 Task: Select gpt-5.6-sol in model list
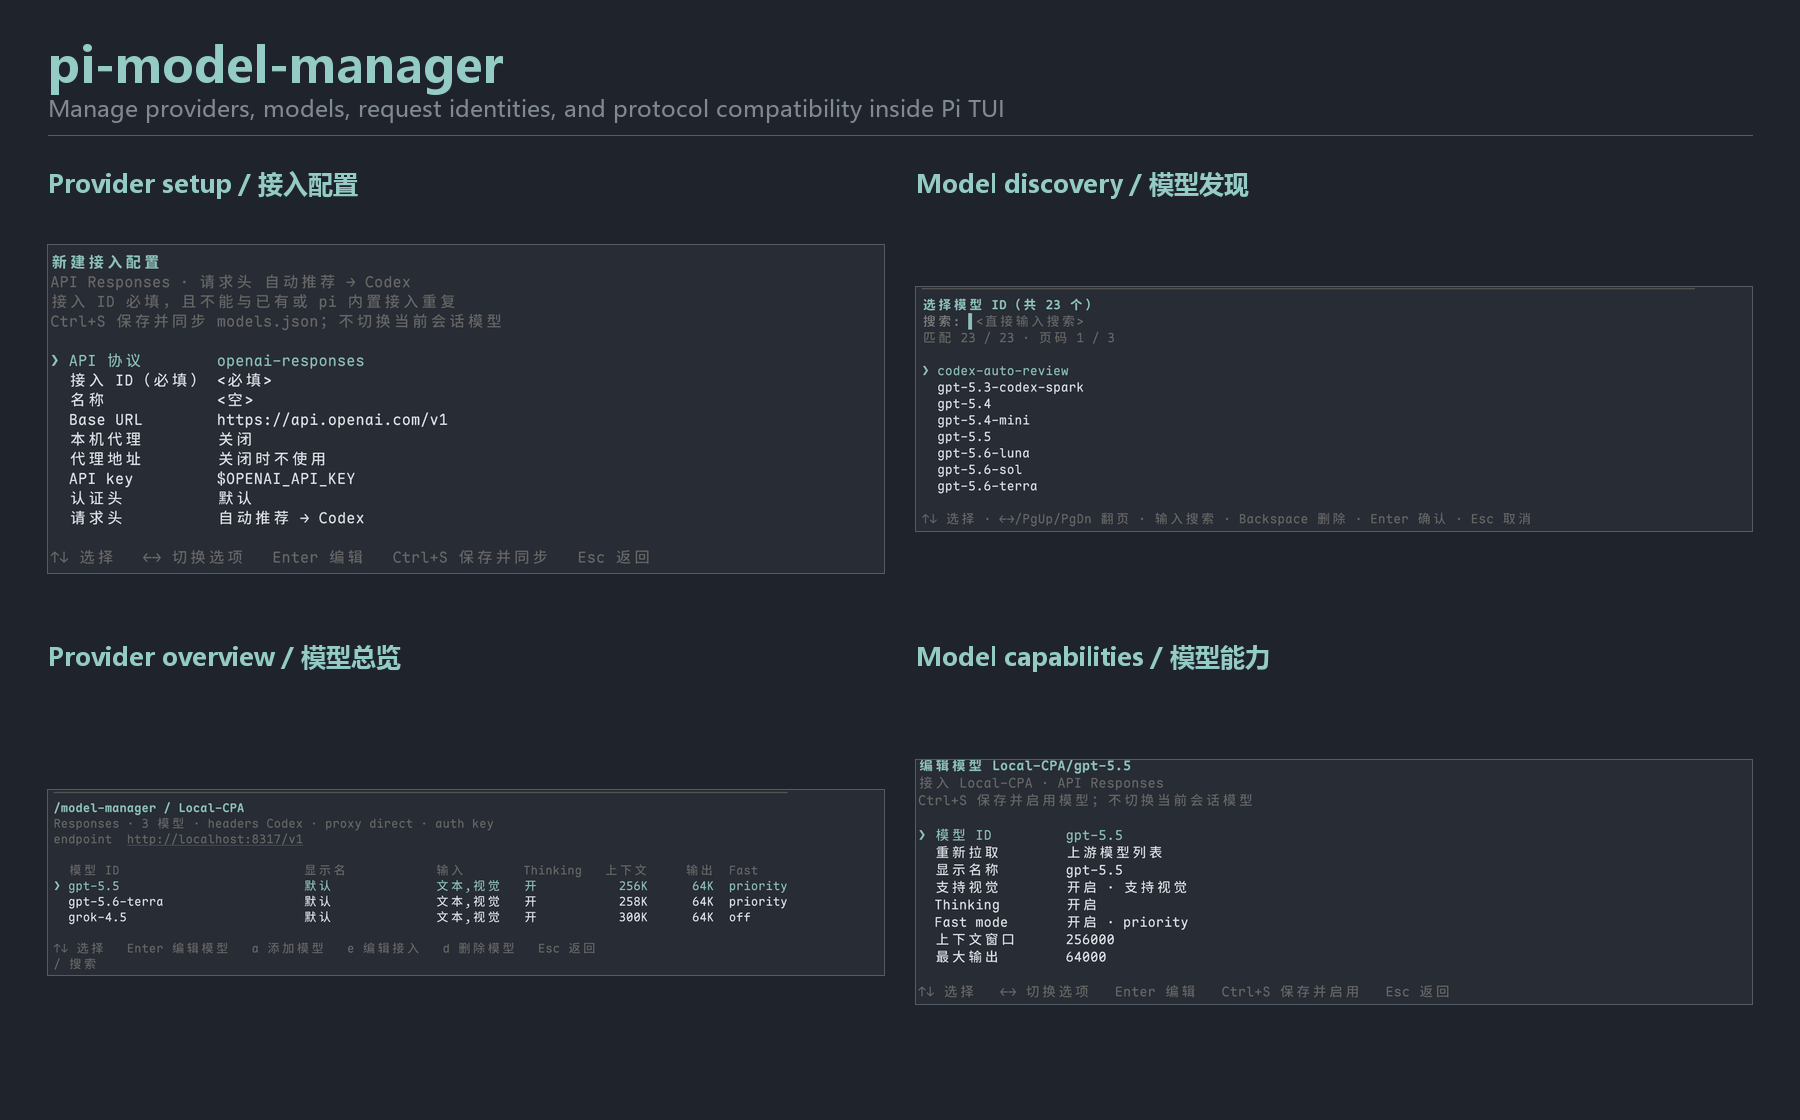[979, 470]
